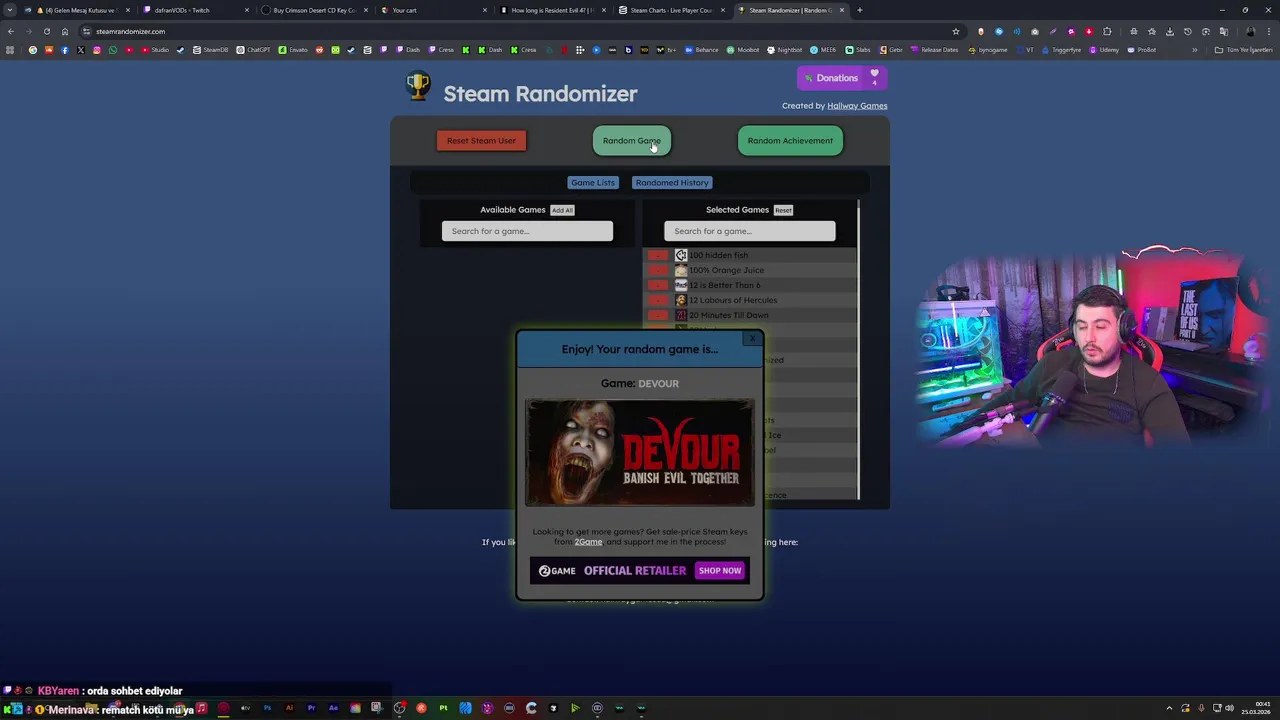Open the Premiere Pro taskbar icon
Image resolution: width=1280 pixels, height=720 pixels.
[x=311, y=709]
